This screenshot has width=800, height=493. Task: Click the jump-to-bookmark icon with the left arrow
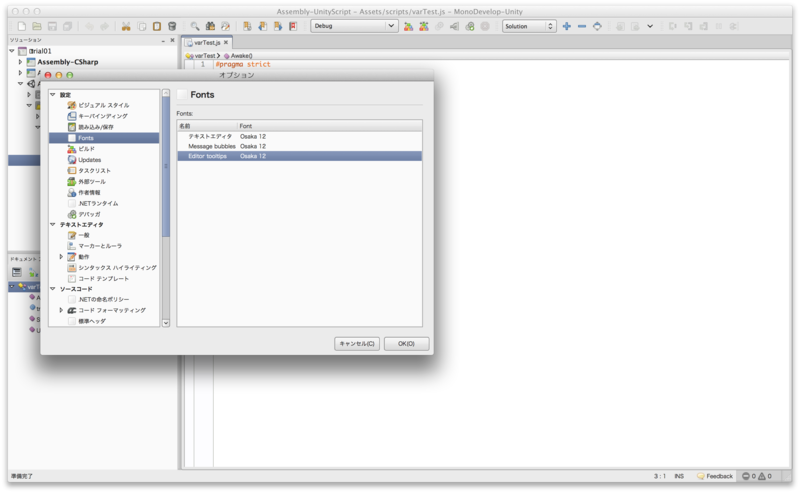(262, 26)
